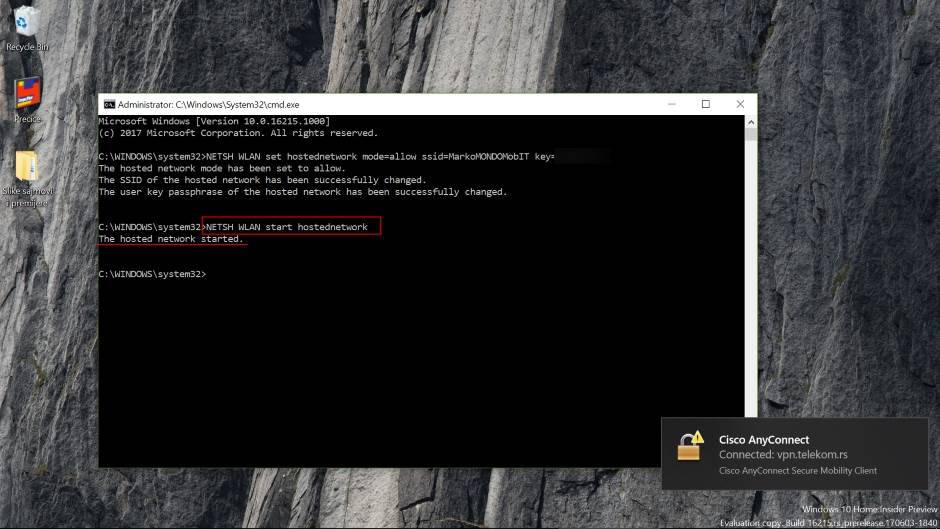Click the cmd window vertical scrollbar track
Viewport: 940px width, 529px height.
click(x=751, y=300)
